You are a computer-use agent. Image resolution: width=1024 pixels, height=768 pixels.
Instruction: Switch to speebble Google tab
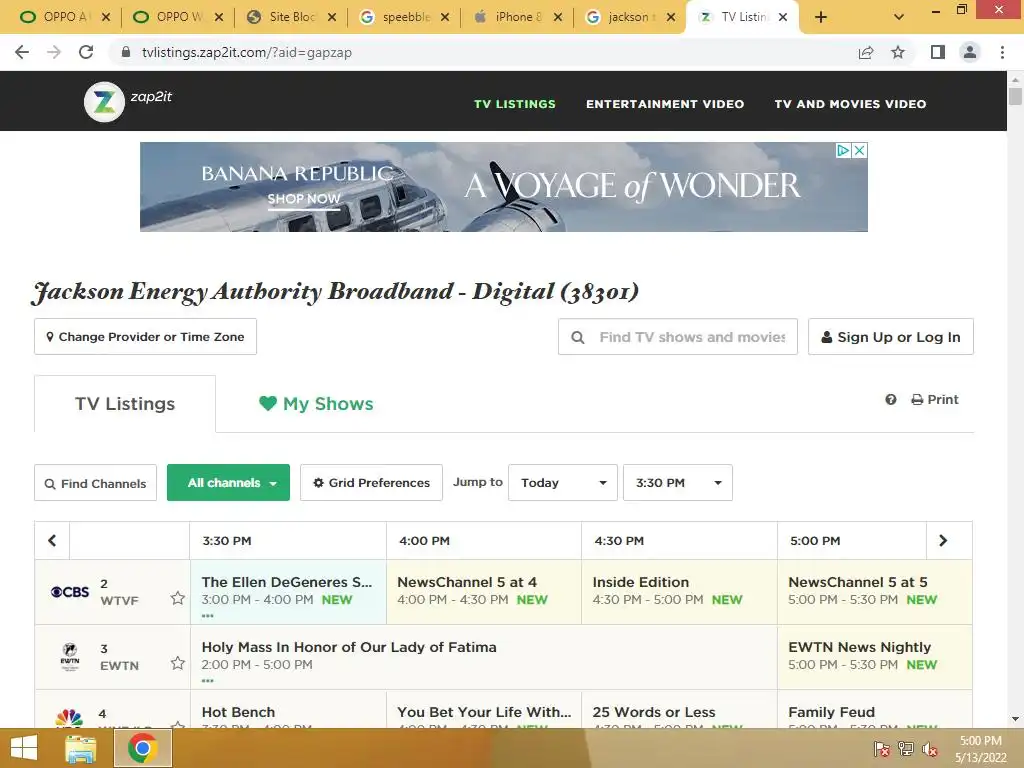[403, 17]
